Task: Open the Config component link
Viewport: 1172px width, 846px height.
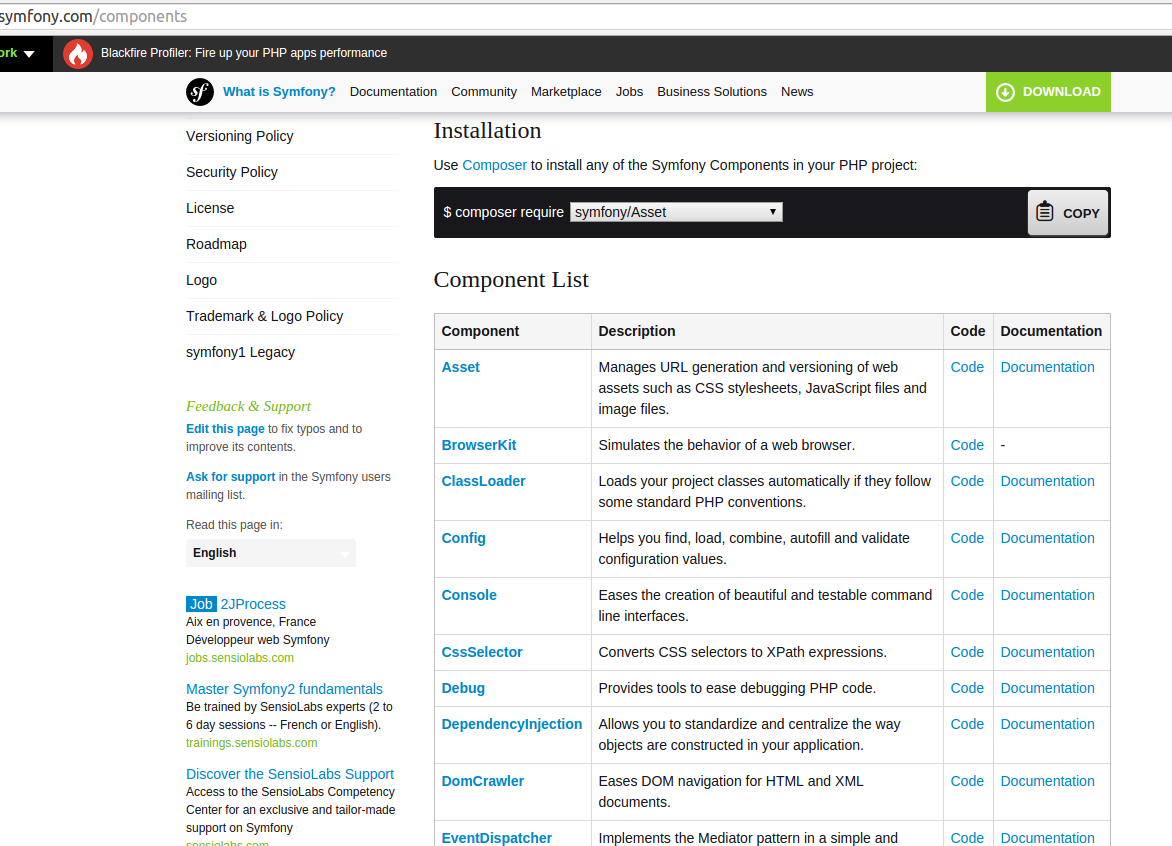Action: point(463,538)
